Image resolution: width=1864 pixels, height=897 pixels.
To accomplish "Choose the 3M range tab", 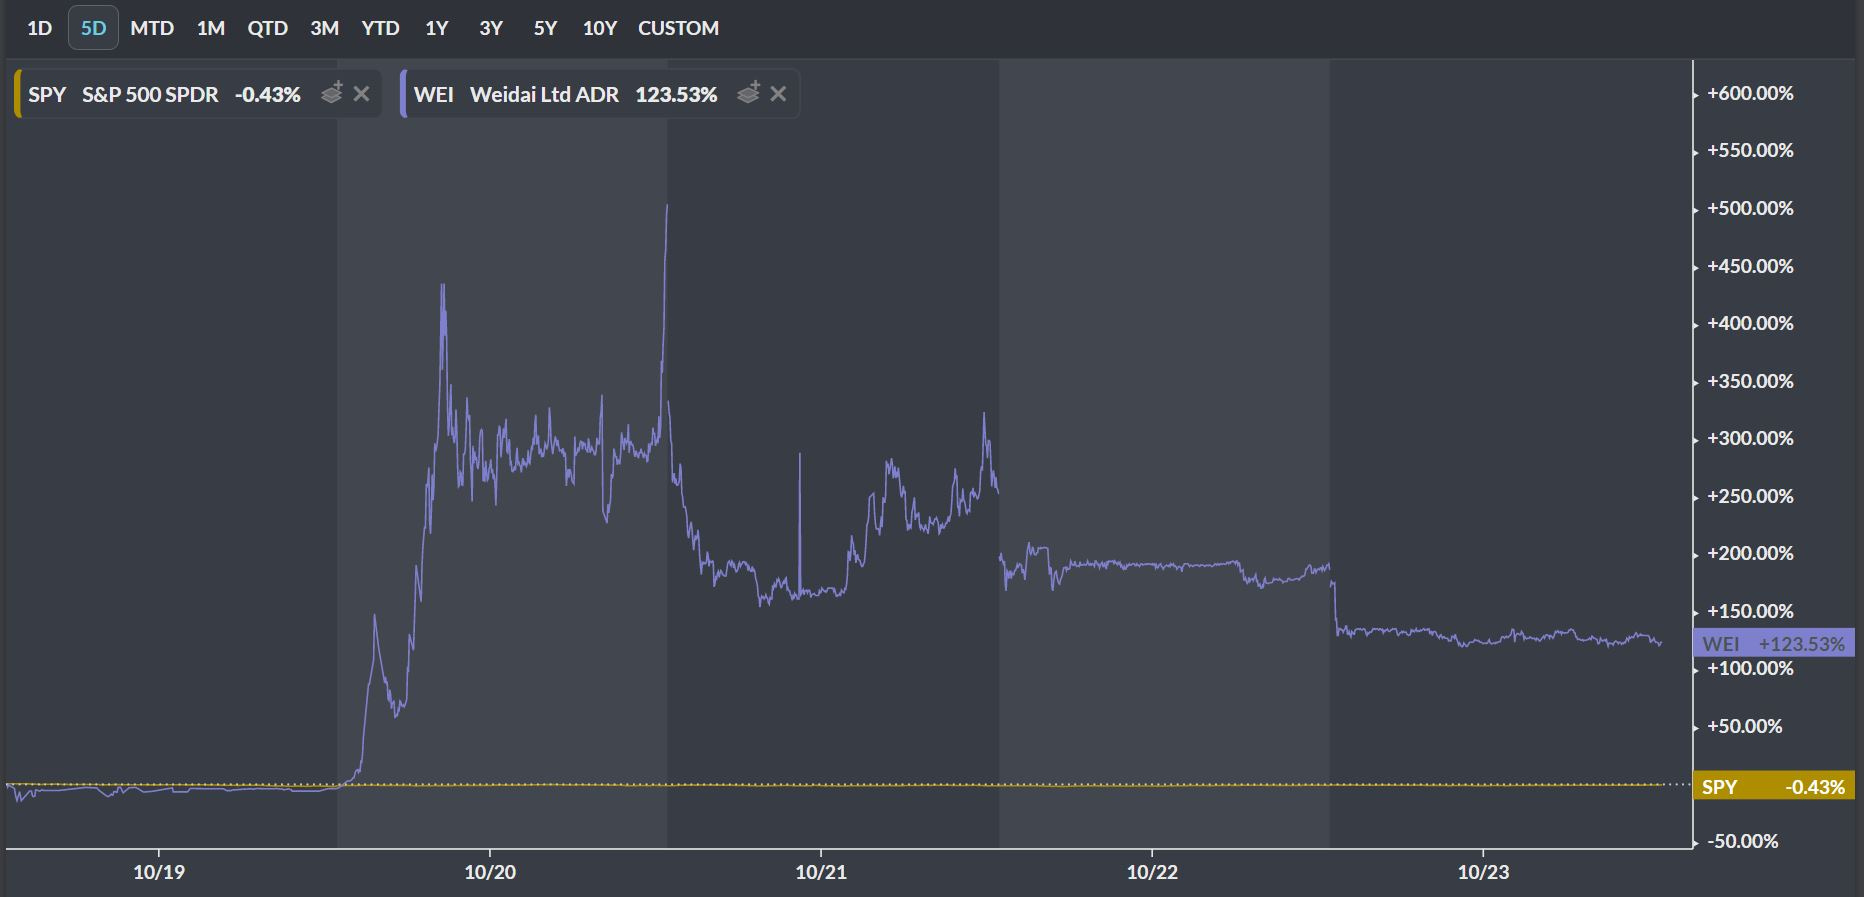I will pos(324,28).
